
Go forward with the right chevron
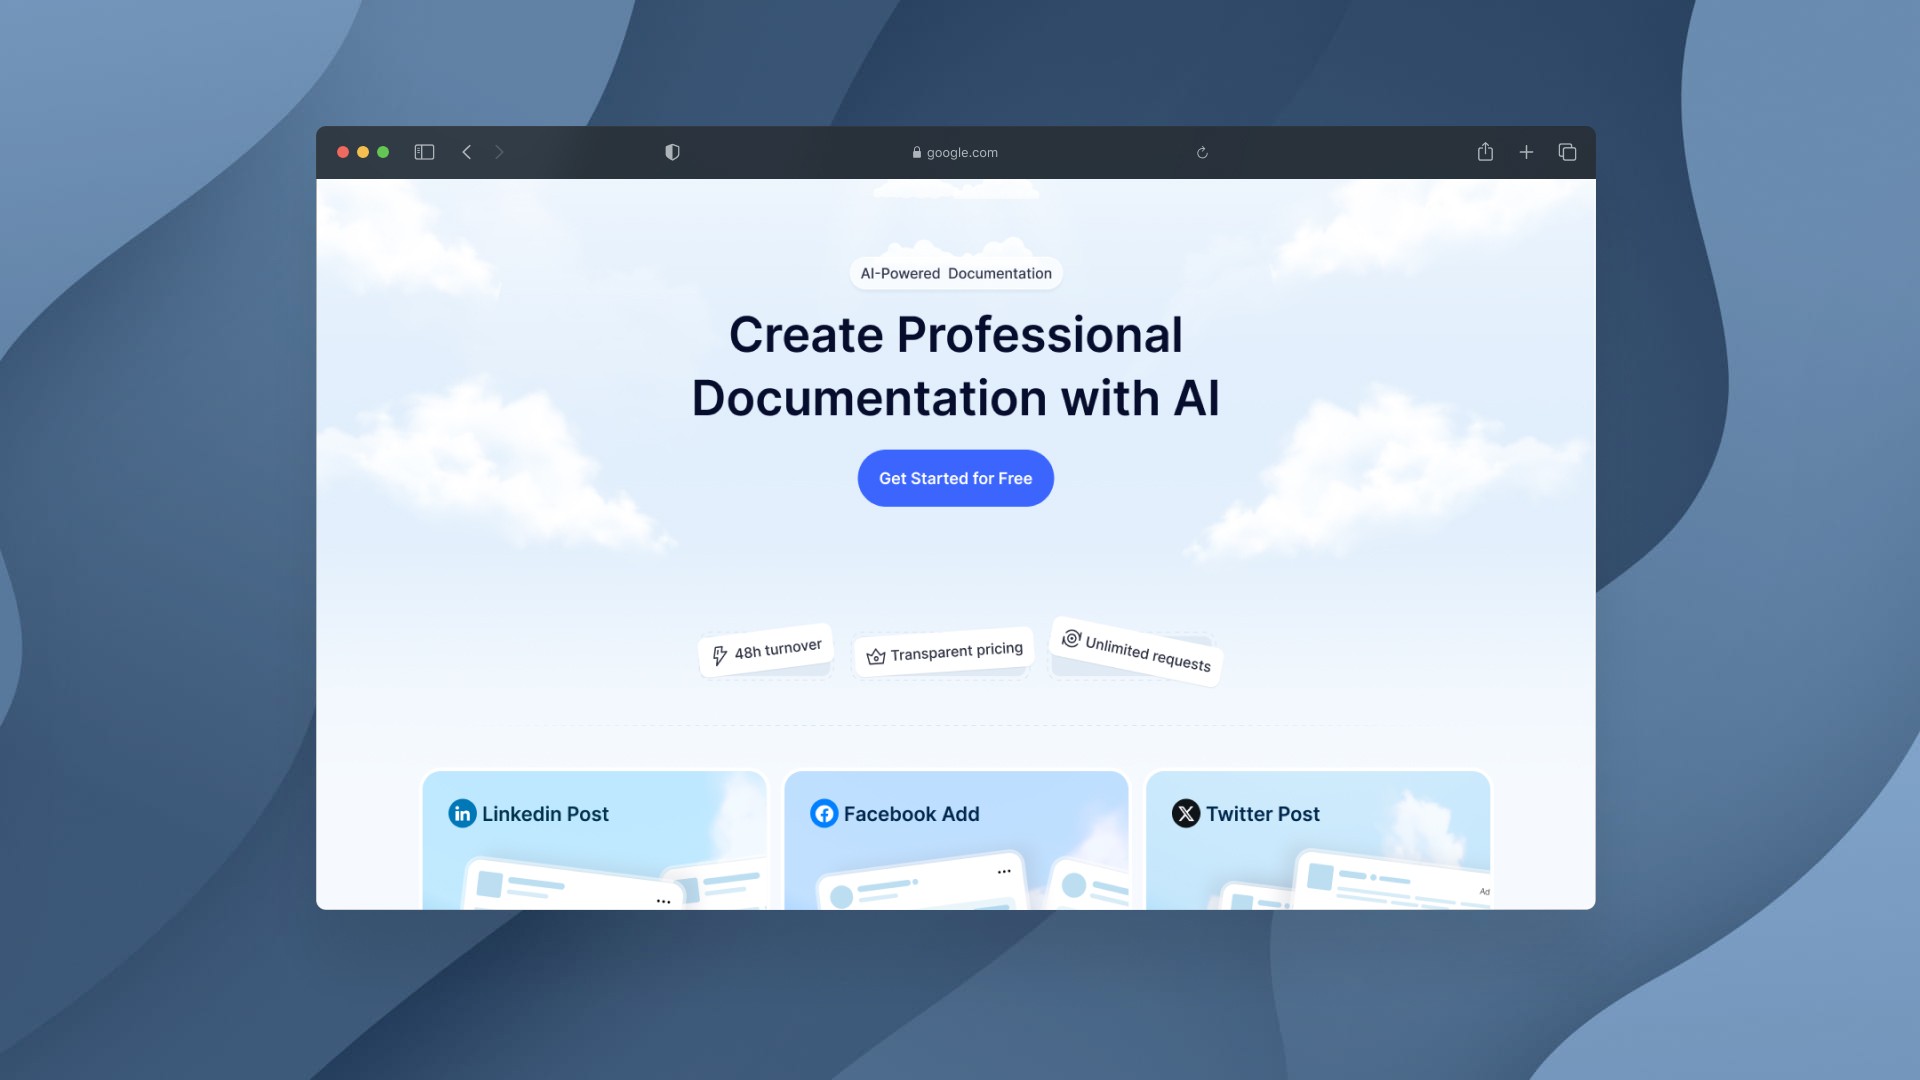click(x=499, y=152)
